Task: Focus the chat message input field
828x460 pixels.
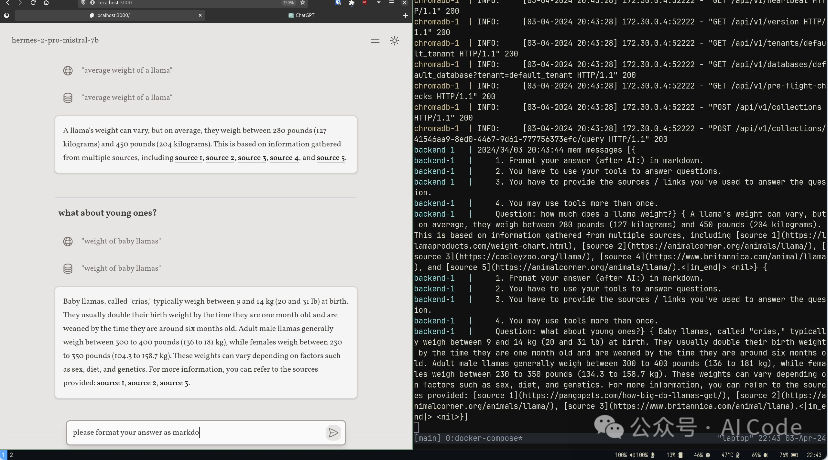Action: (x=195, y=432)
